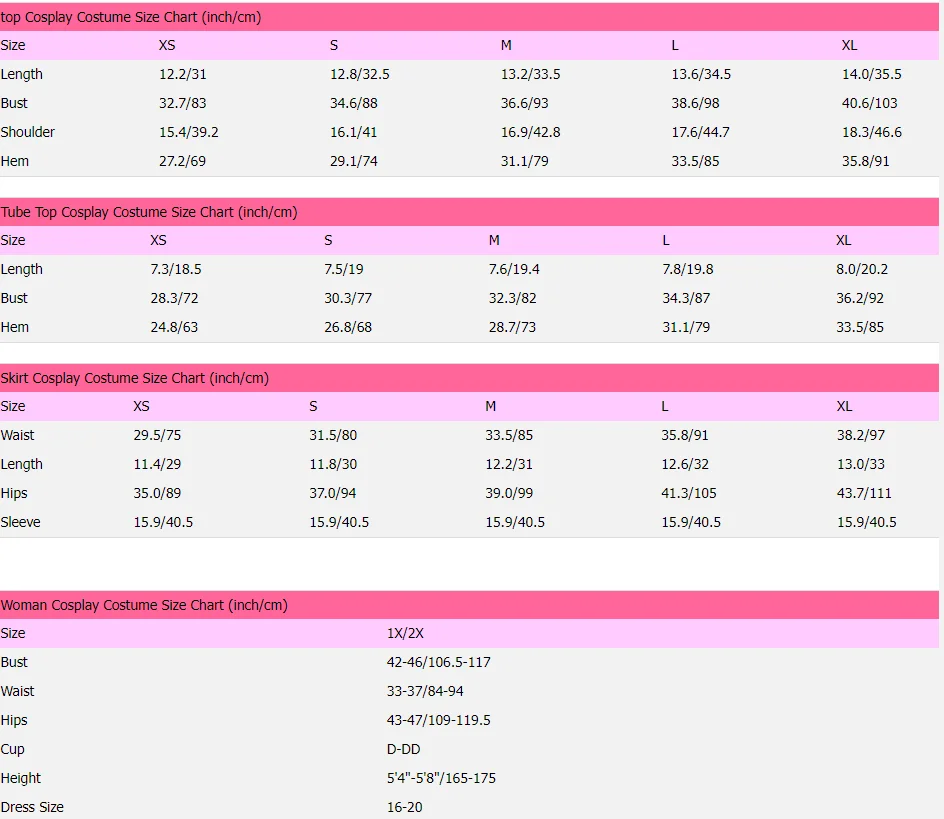Select the hips range '43-47/109-119.5'
Image resolution: width=944 pixels, height=819 pixels.
[438, 720]
